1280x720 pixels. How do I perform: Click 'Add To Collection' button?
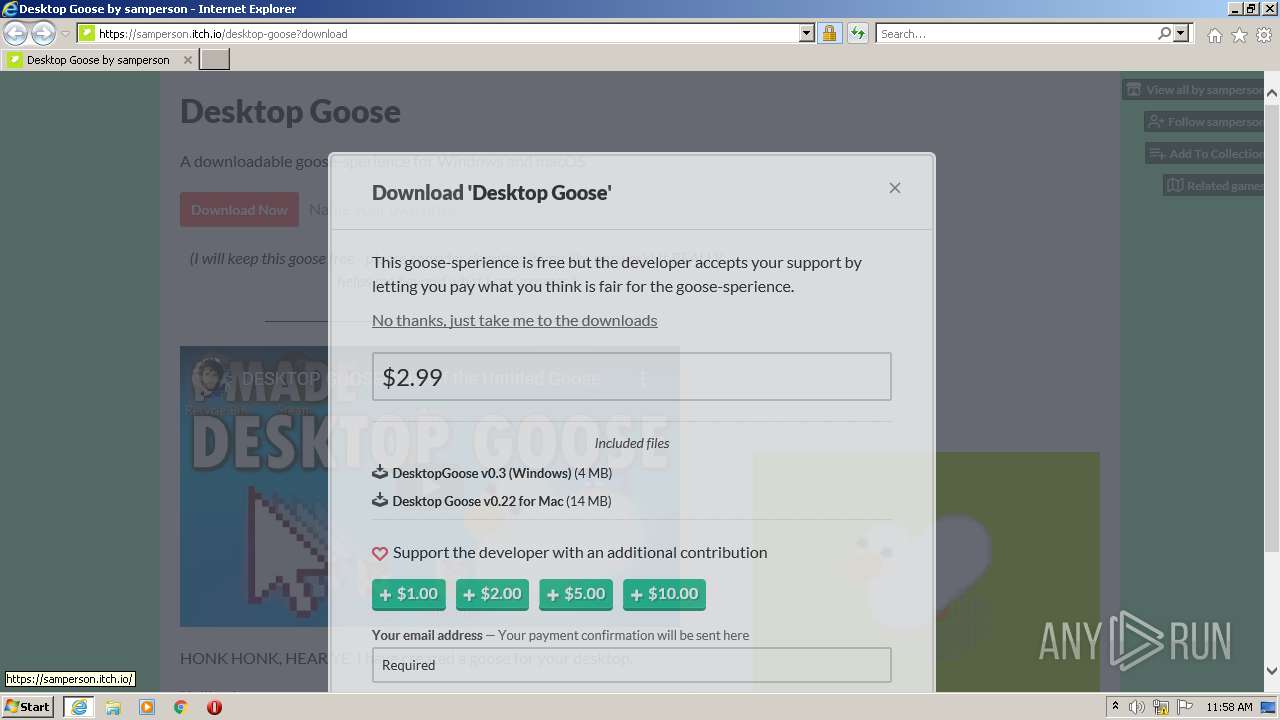click(1206, 154)
